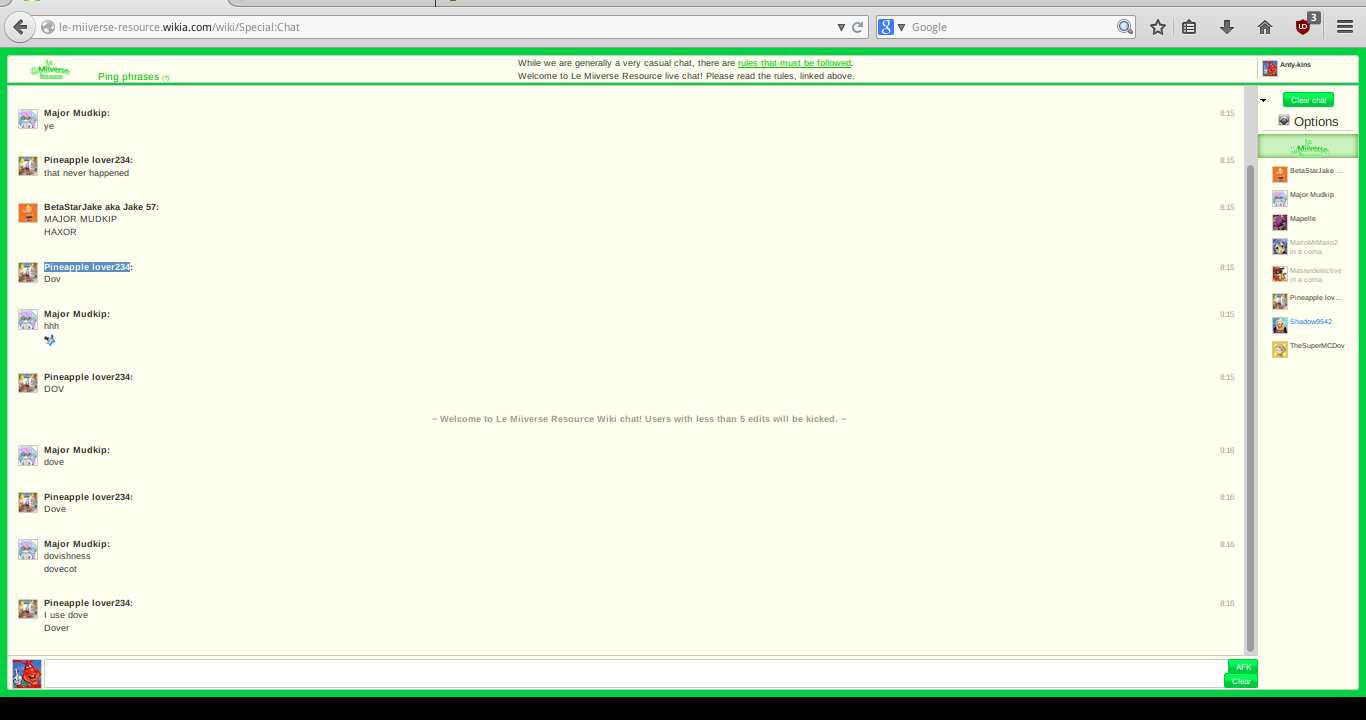Click BetaStarJake avatar beside 'MAJOR MUDKIP' message
1366x720 pixels.
point(28,213)
